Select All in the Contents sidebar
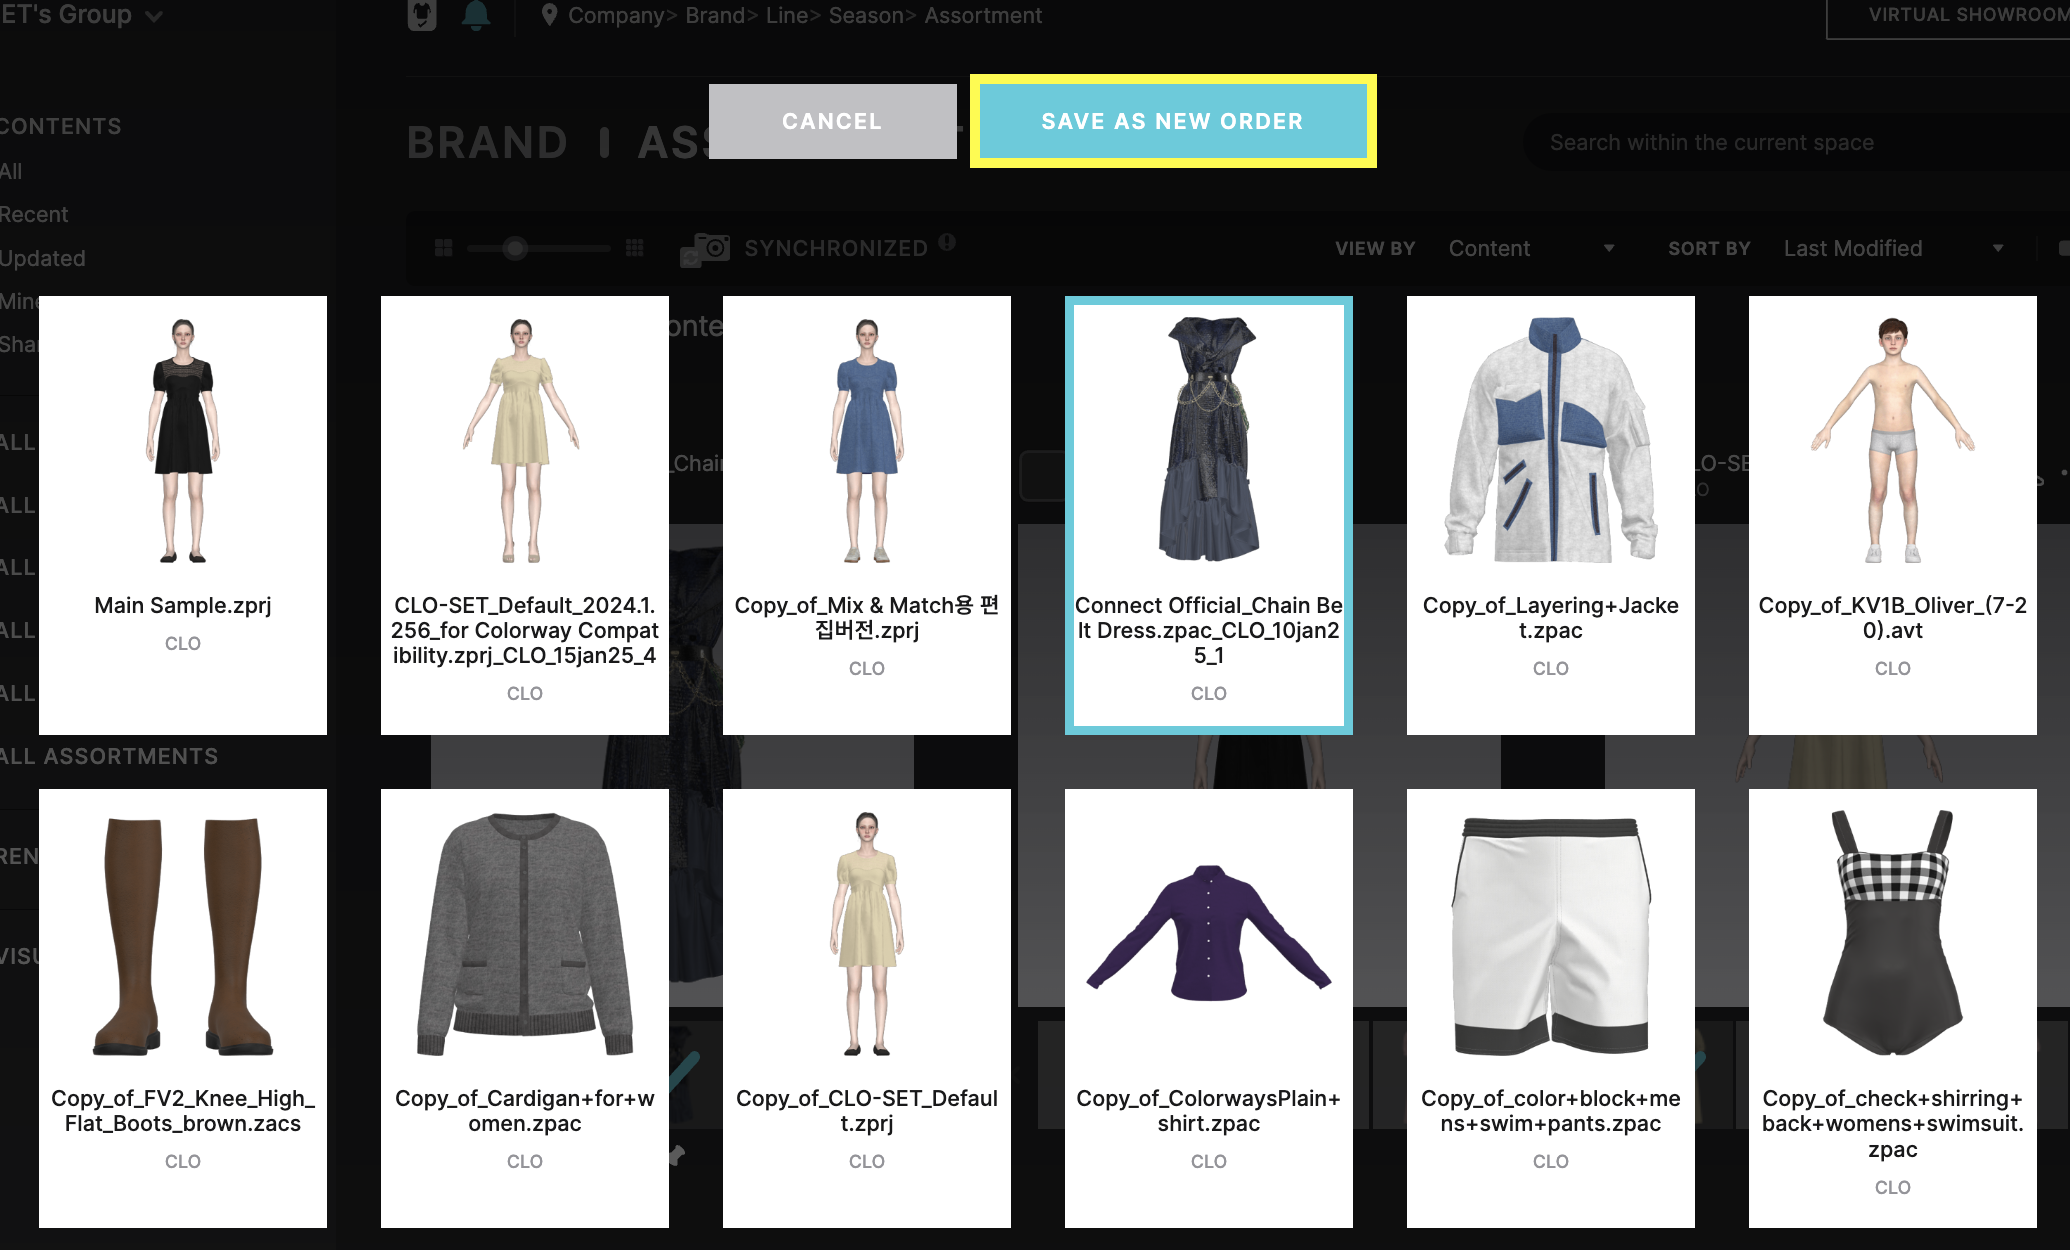 pyautogui.click(x=11, y=171)
